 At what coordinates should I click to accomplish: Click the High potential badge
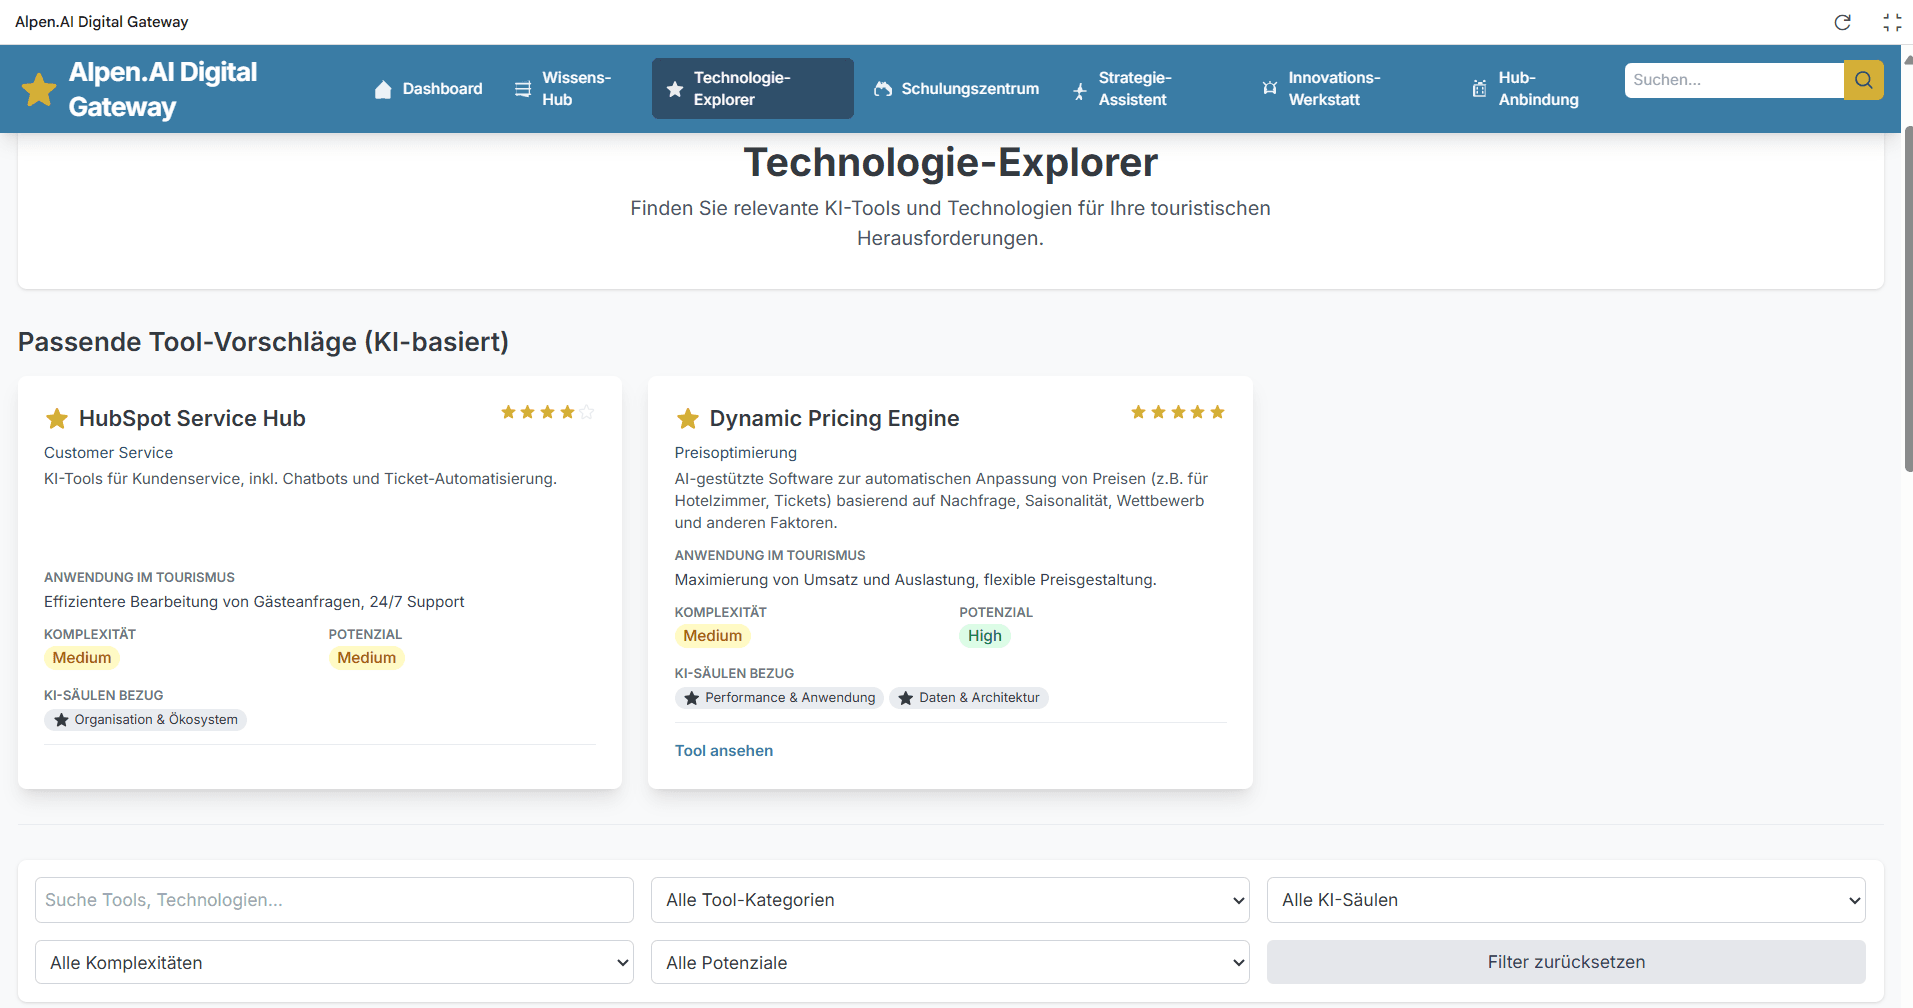(x=985, y=636)
